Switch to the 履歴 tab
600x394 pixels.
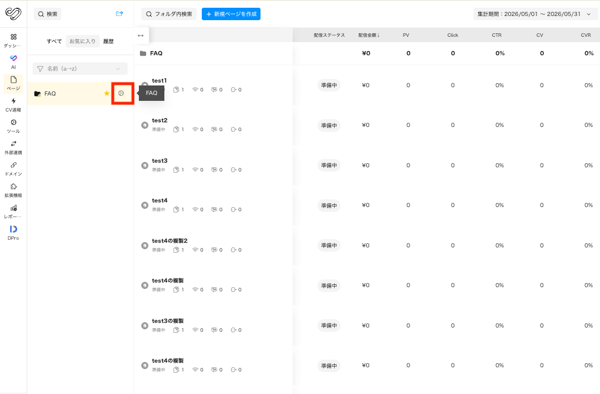tap(108, 41)
